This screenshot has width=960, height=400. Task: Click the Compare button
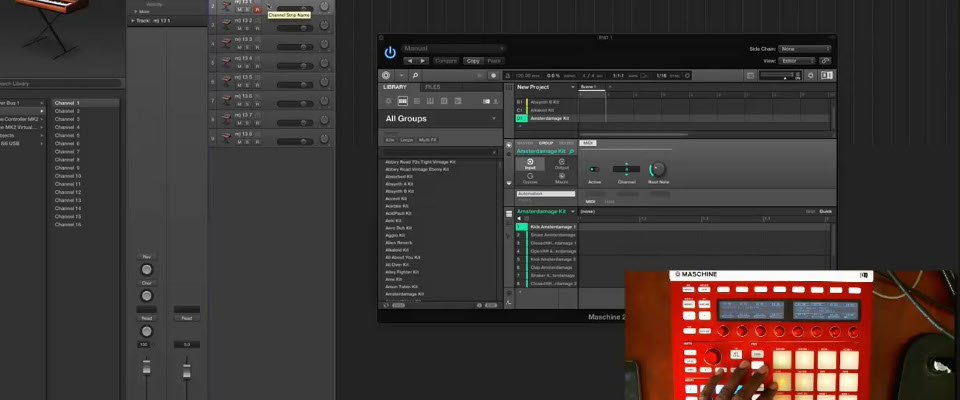(446, 61)
